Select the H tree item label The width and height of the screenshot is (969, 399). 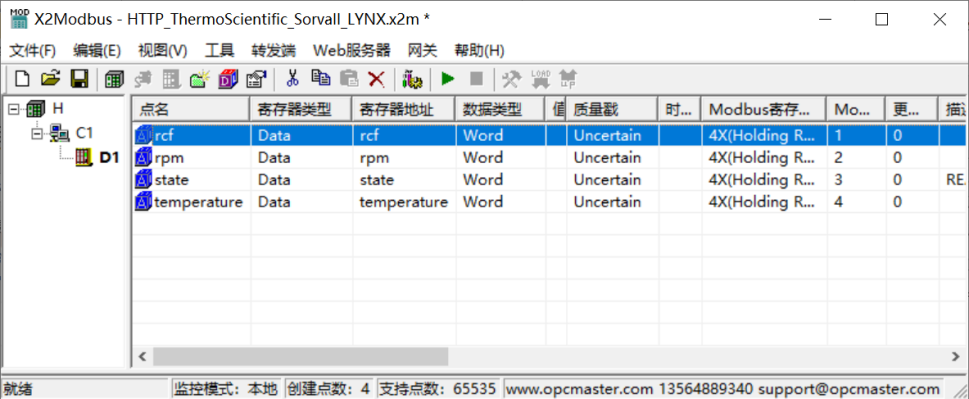click(x=58, y=109)
